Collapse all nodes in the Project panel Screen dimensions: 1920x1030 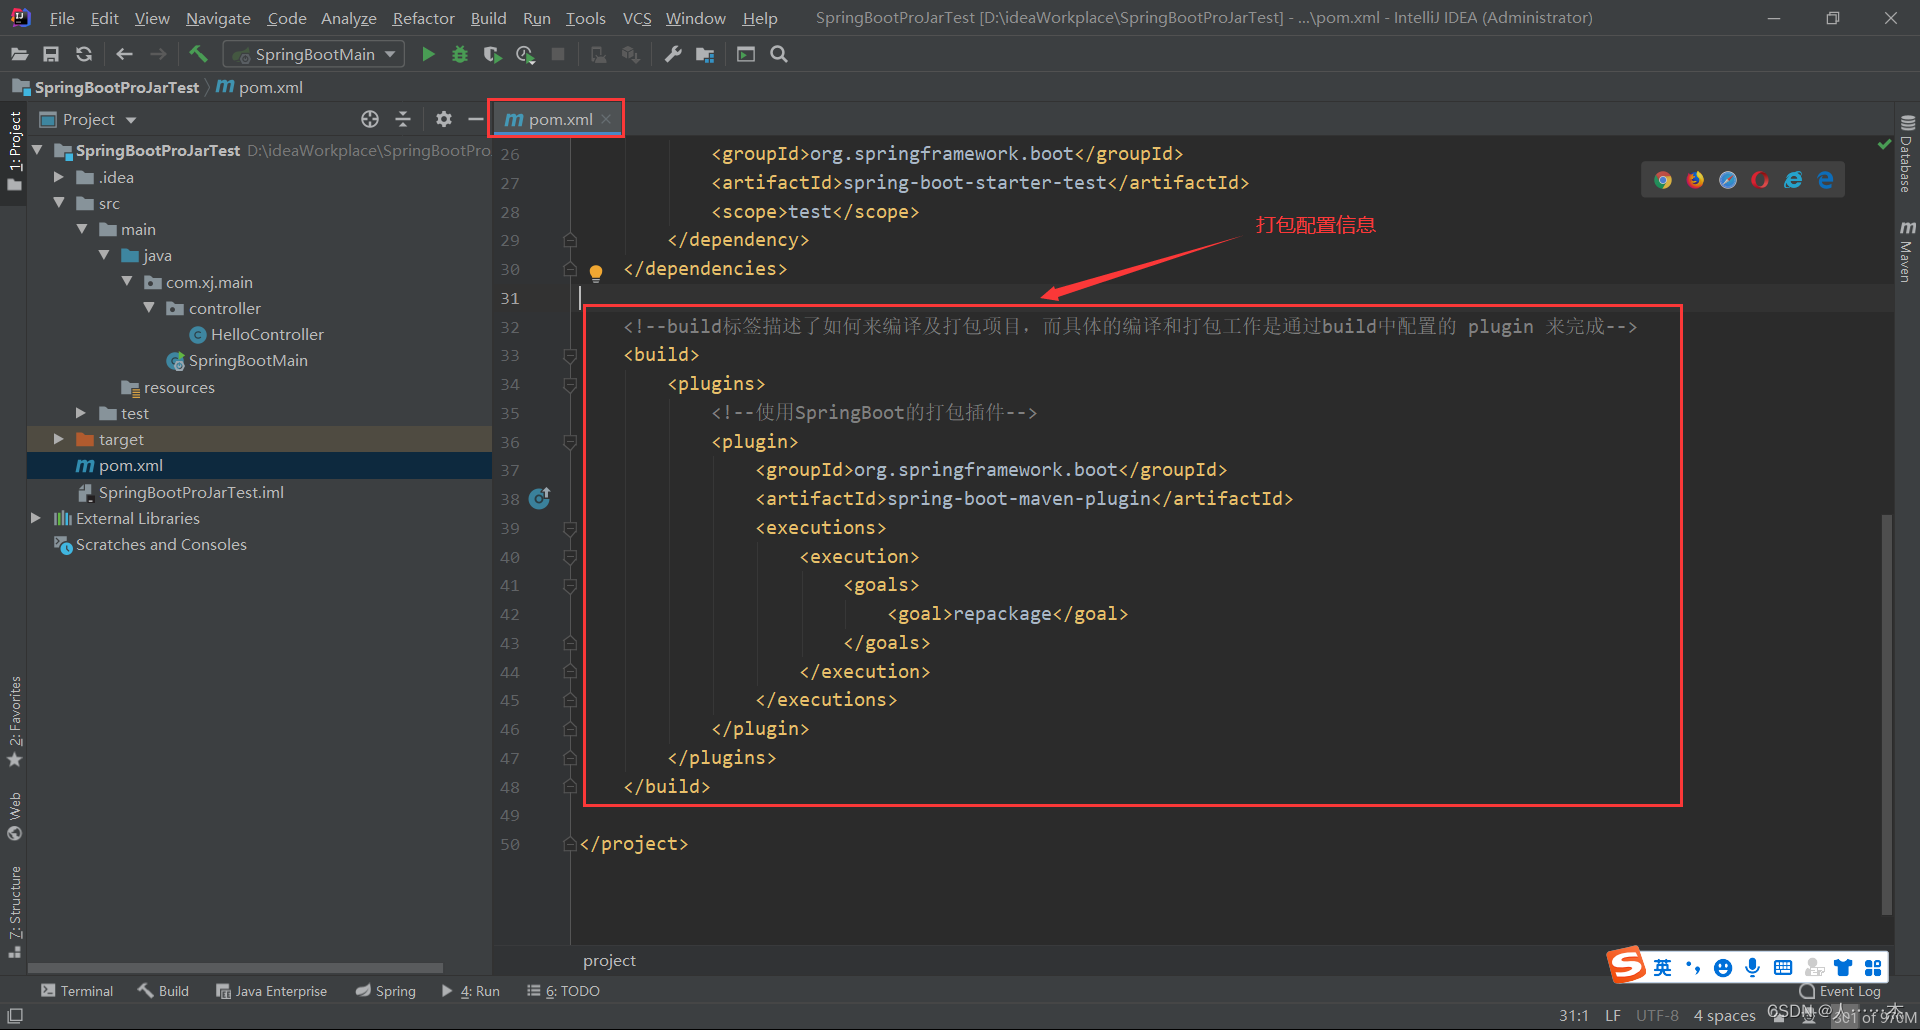pyautogui.click(x=403, y=119)
